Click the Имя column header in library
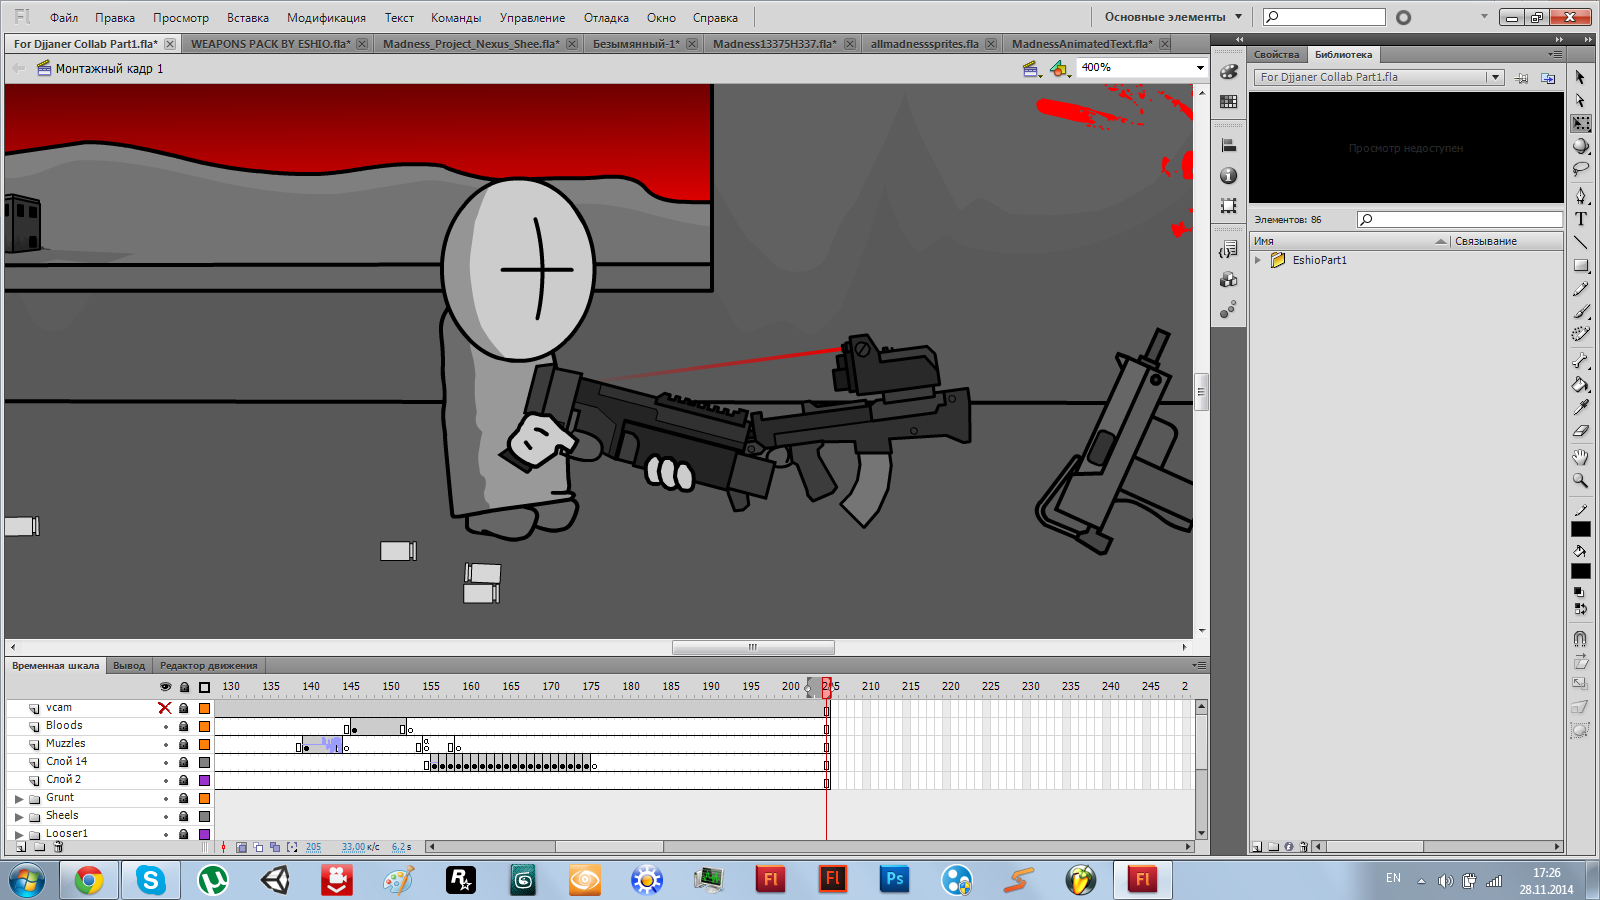The image size is (1600, 900). [x=1350, y=241]
